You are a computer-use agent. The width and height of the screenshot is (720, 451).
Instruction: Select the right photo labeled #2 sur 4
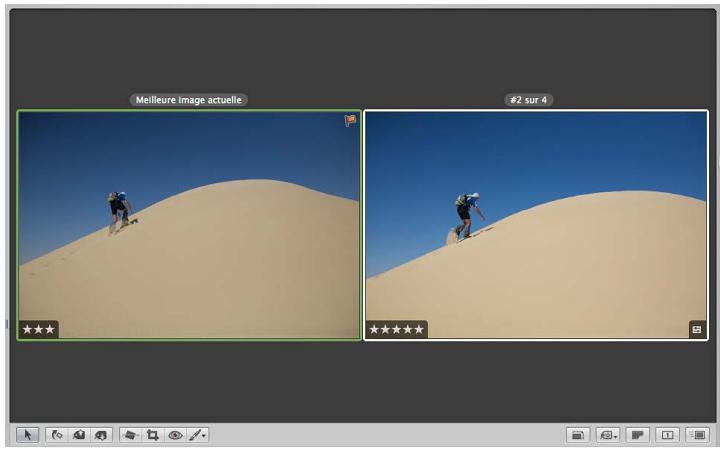point(536,225)
